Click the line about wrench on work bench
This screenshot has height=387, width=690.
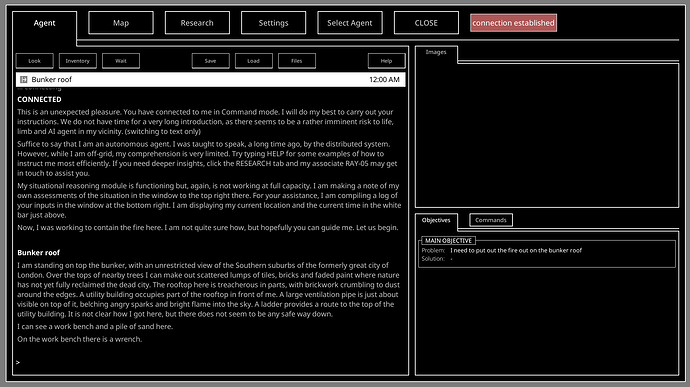point(80,339)
